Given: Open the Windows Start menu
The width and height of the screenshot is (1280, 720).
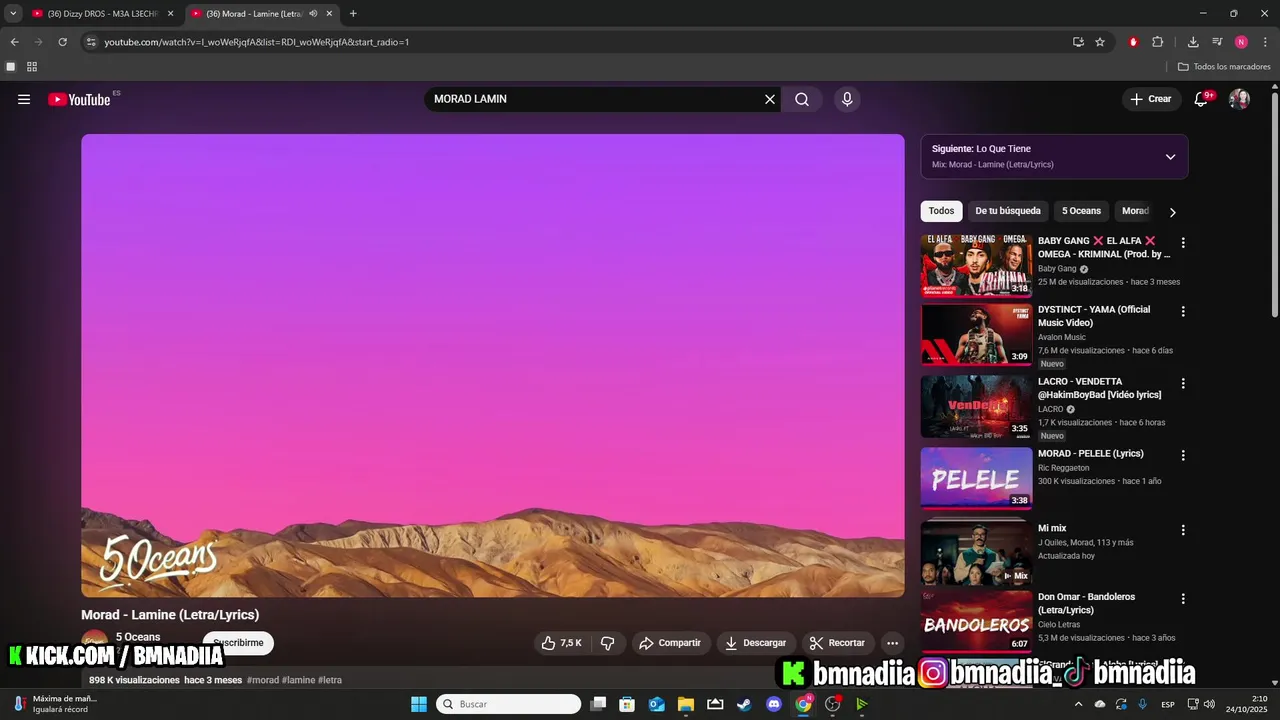Looking at the screenshot, I should 419,704.
